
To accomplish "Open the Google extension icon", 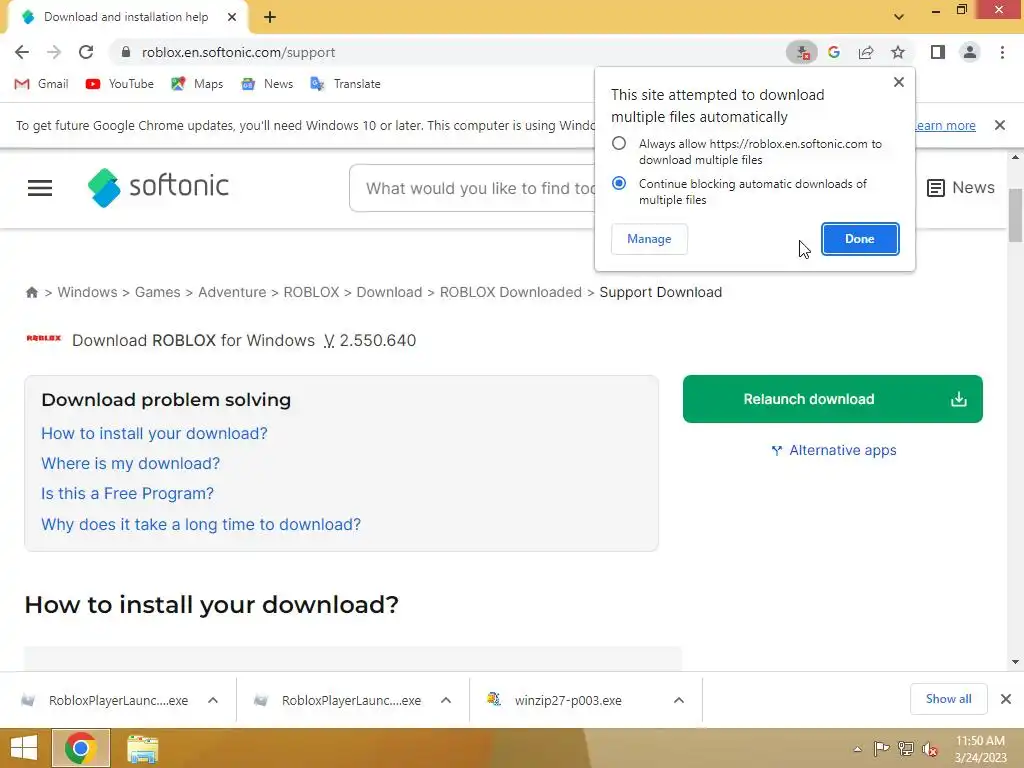I will pos(834,52).
